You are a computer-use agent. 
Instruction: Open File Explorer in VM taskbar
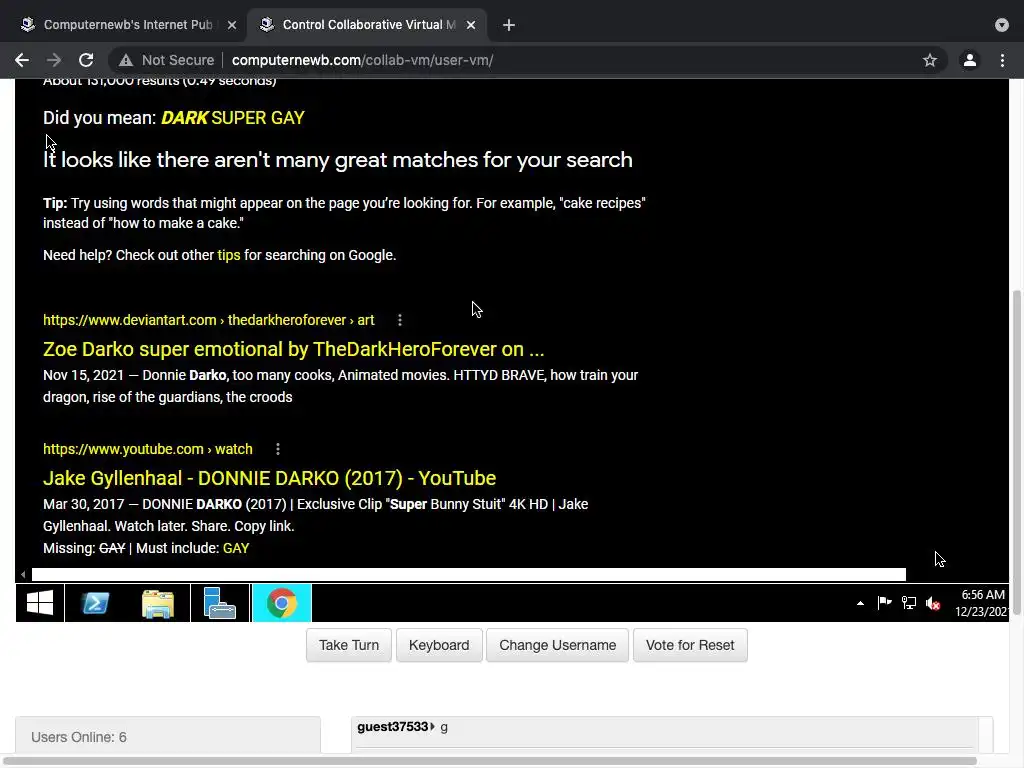tap(158, 603)
